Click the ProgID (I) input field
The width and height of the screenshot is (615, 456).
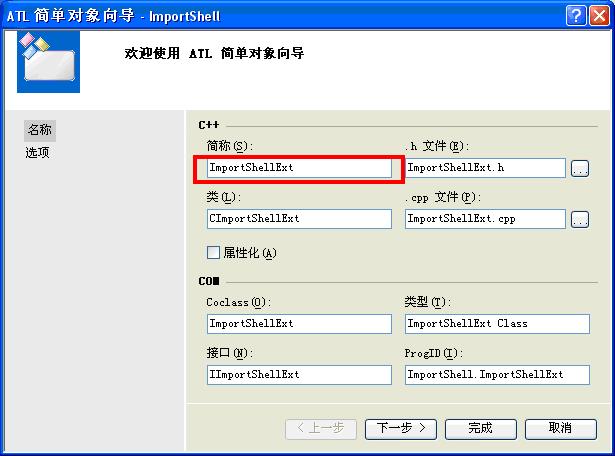pyautogui.click(x=497, y=375)
